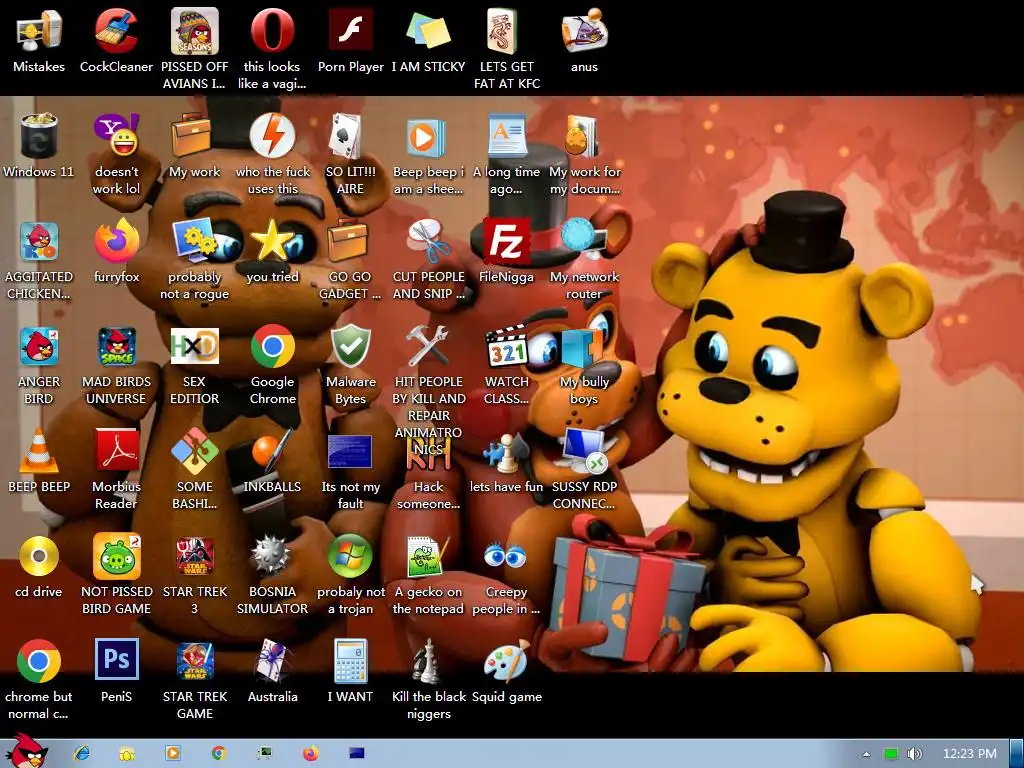Click the 12:23 PM taskbar clock

970,754
